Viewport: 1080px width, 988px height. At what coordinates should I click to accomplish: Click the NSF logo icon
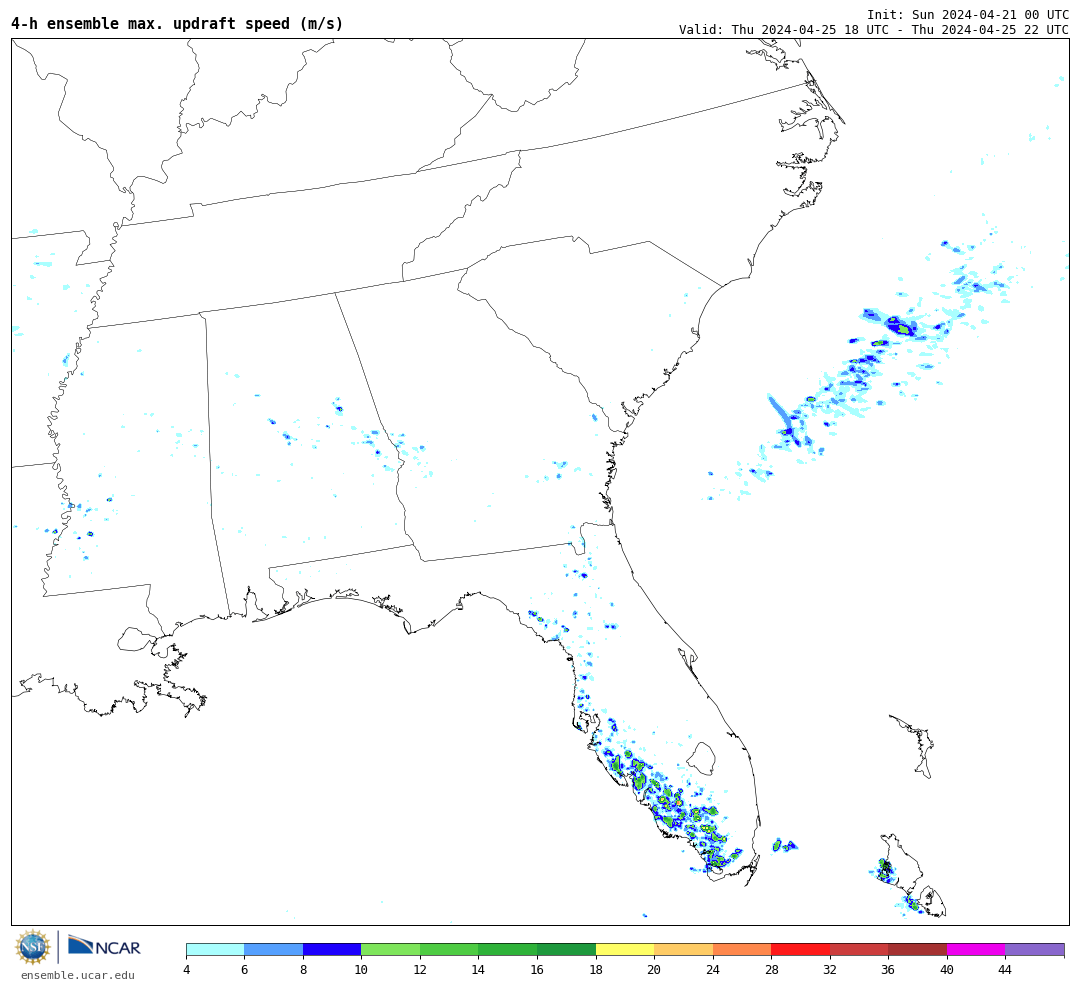[x=32, y=947]
